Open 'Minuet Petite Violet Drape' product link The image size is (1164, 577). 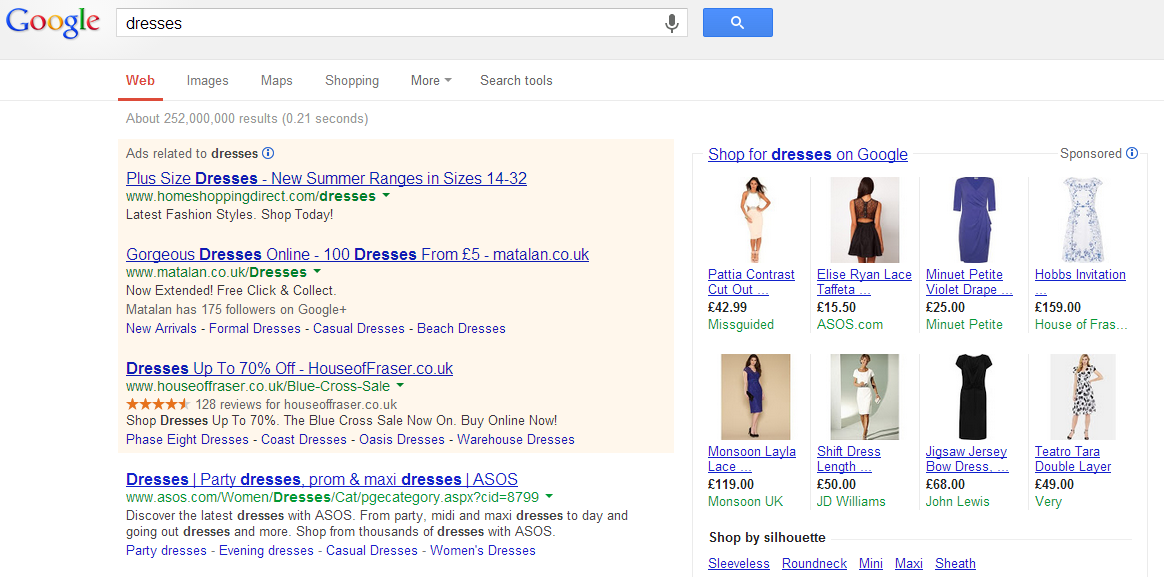click(970, 282)
